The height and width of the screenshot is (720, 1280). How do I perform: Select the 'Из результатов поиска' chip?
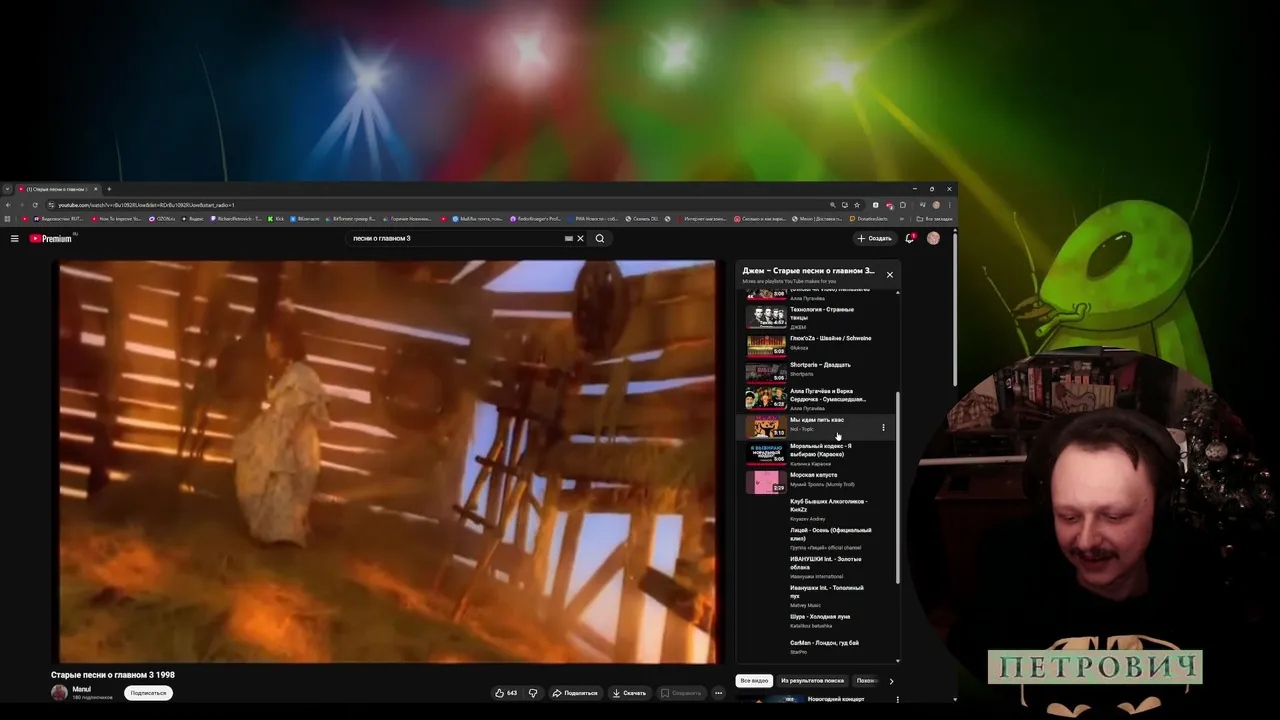812,681
